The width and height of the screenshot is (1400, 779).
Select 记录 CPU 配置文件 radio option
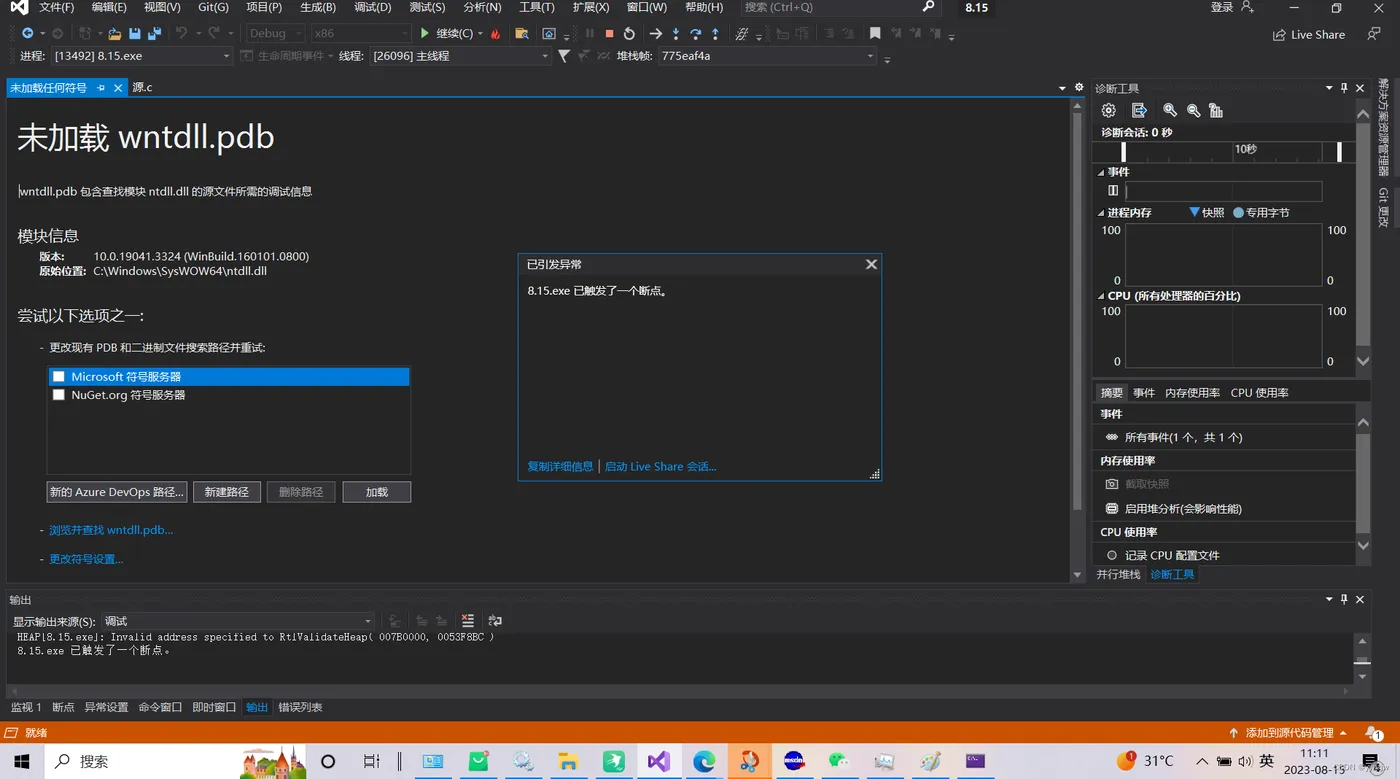(x=1111, y=555)
